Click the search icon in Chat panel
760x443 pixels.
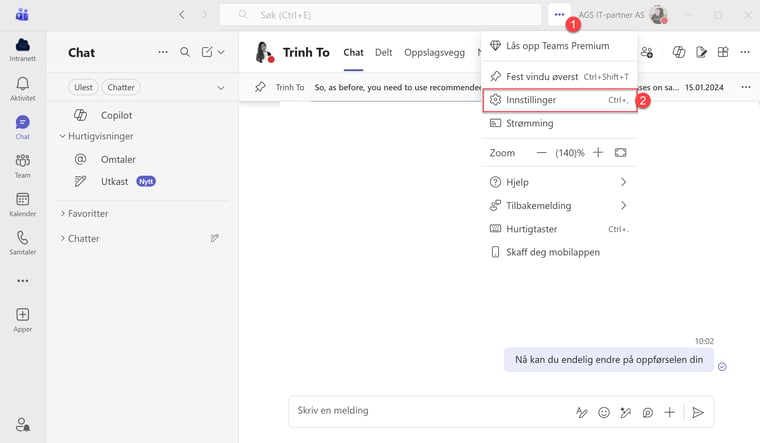(x=185, y=52)
